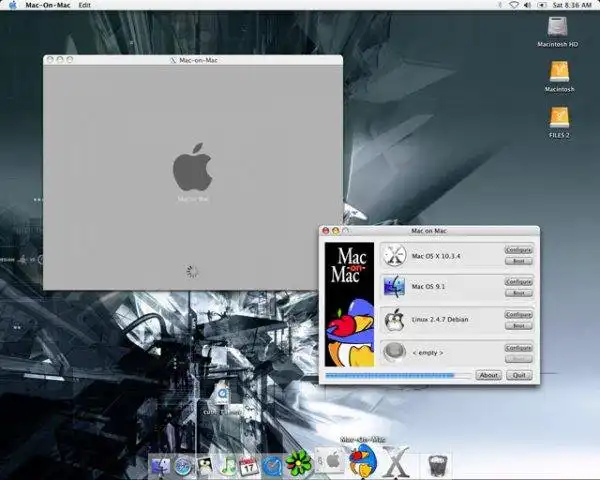Click the spinning boot progress indicator

click(192, 271)
